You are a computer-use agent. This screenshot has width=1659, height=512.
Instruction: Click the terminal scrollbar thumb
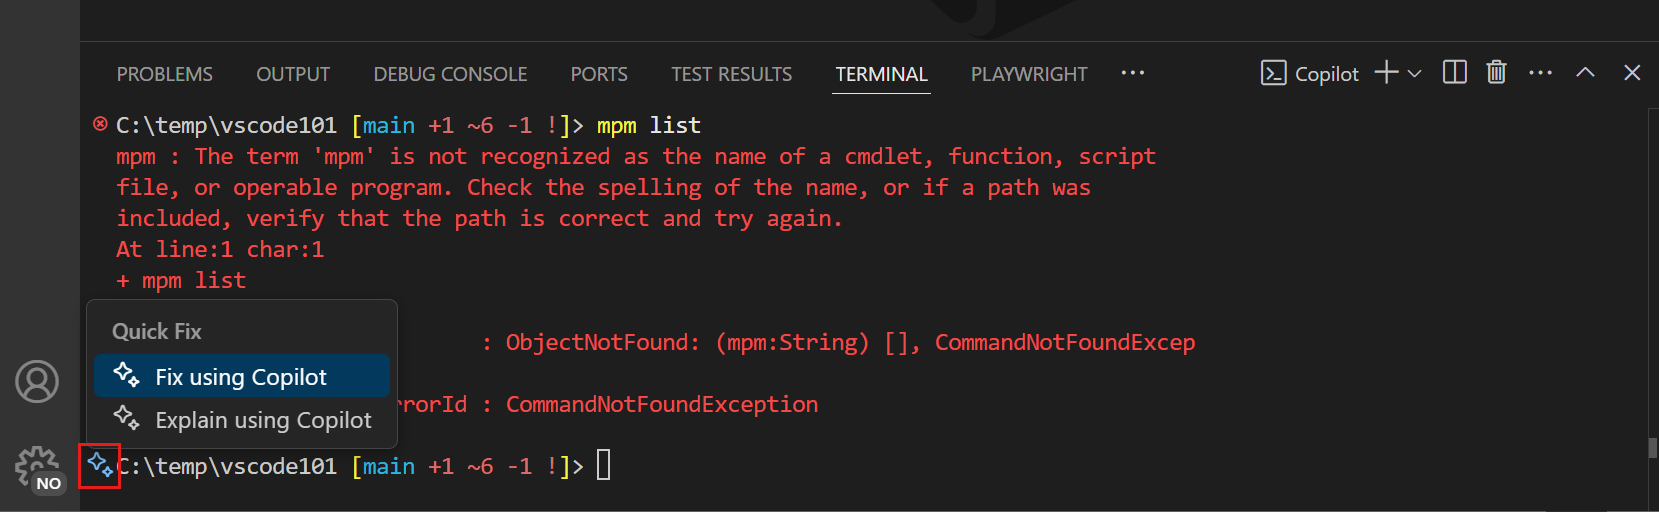coord(1652,448)
